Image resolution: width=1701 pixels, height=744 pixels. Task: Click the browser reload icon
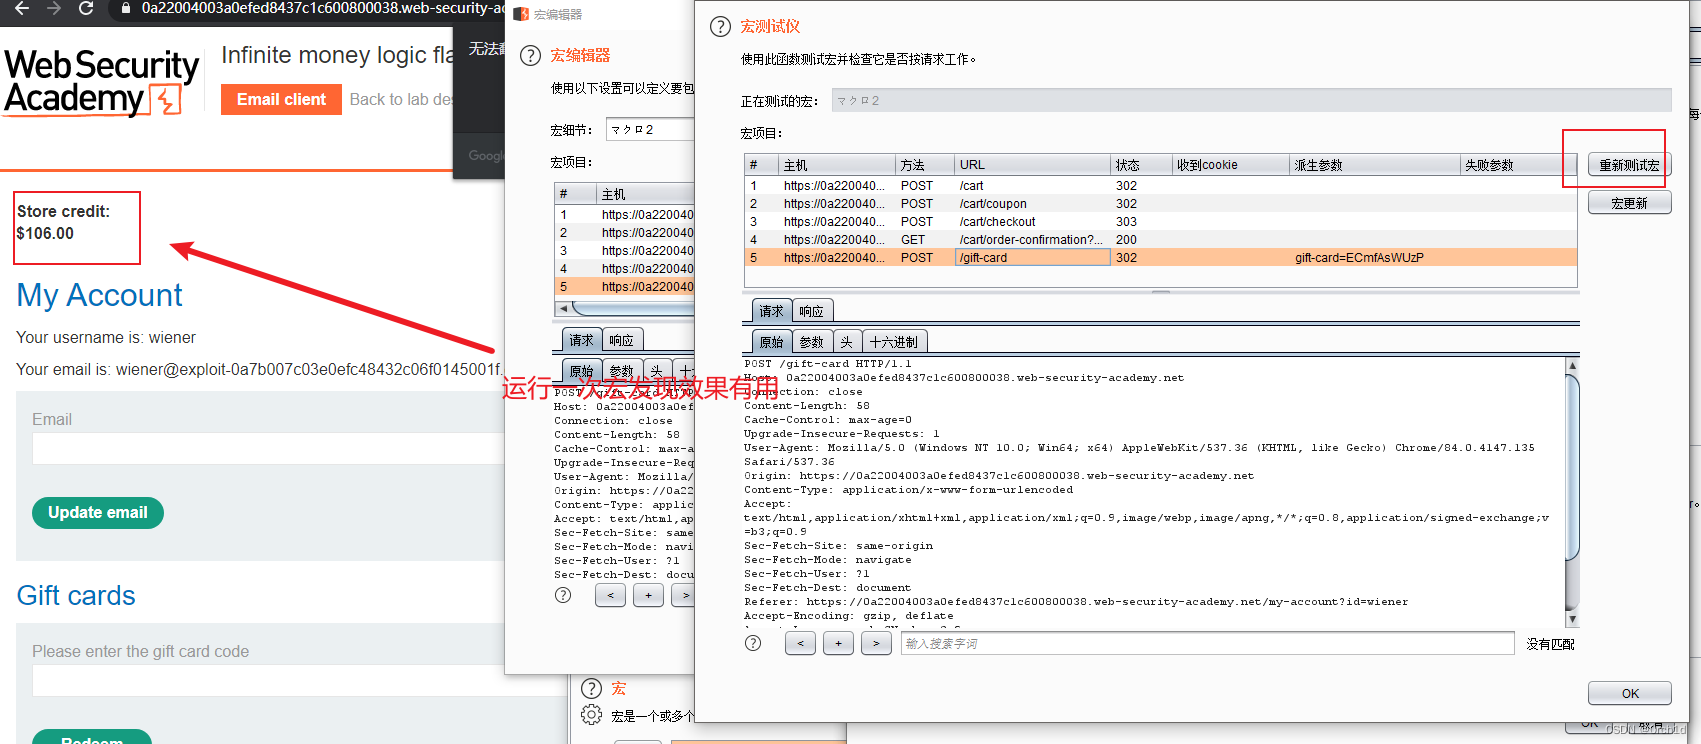tap(86, 8)
